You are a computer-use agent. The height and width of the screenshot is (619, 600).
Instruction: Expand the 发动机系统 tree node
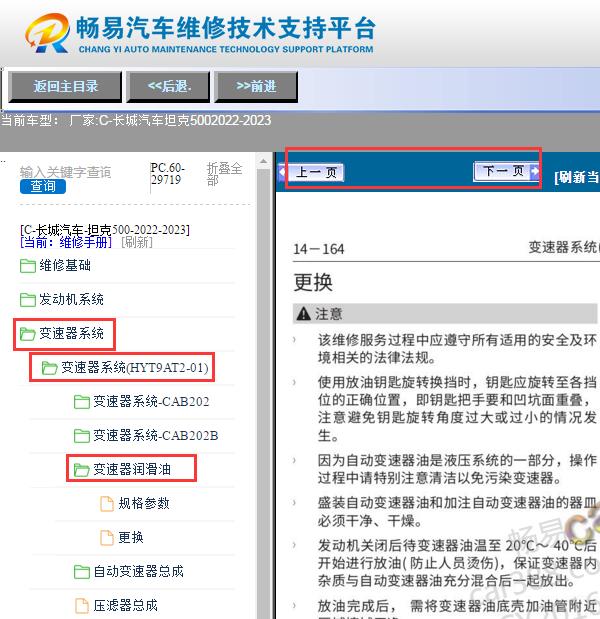(x=71, y=299)
